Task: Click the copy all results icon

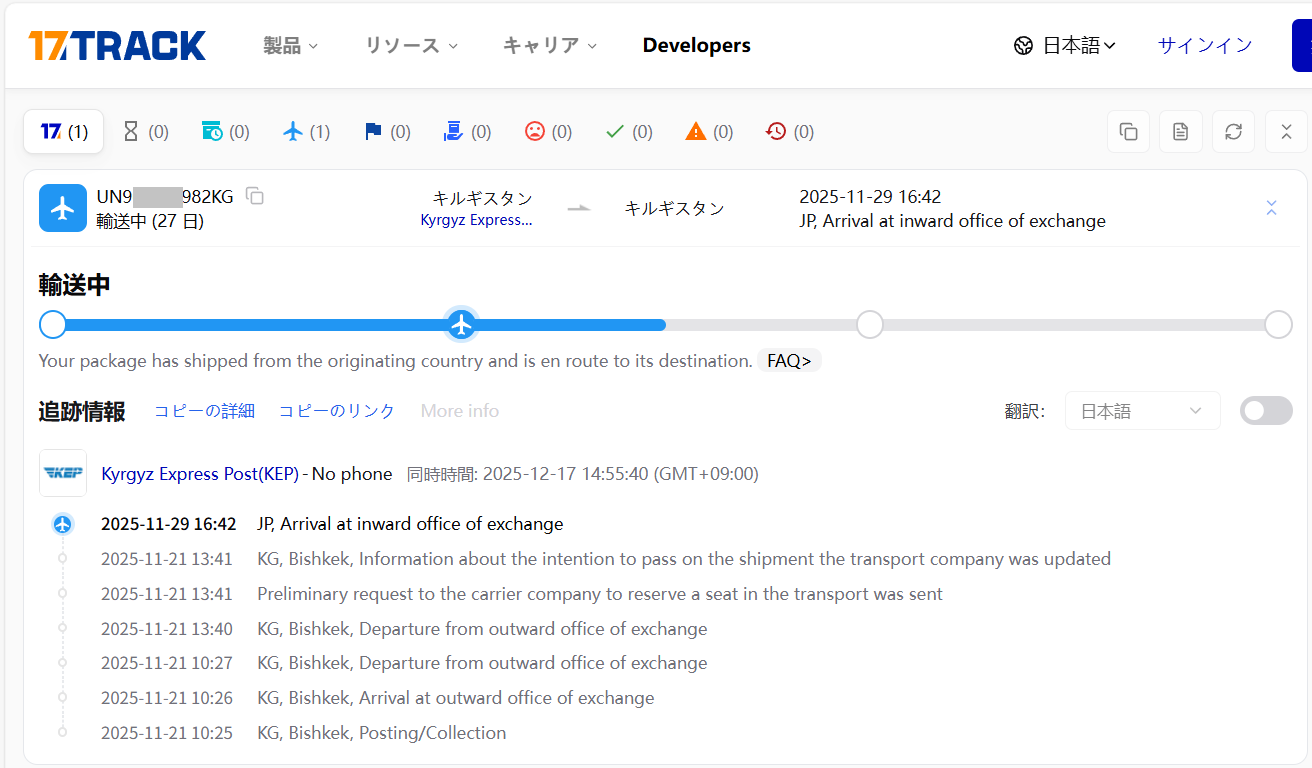Action: (x=1128, y=132)
